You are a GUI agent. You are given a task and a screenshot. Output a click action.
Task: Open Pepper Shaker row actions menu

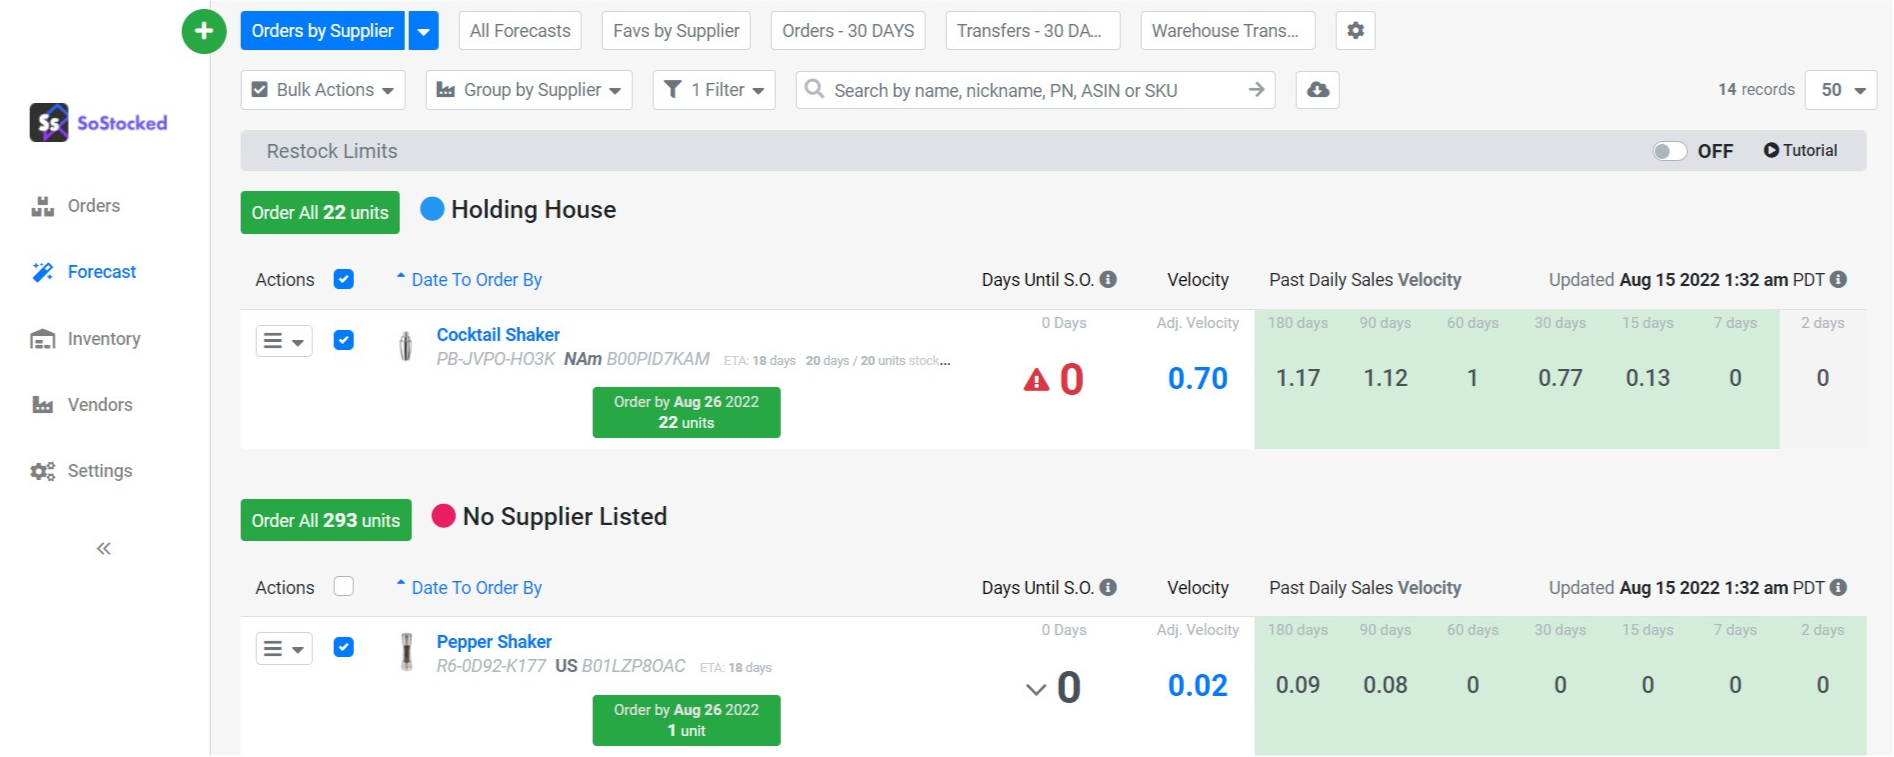(x=284, y=648)
